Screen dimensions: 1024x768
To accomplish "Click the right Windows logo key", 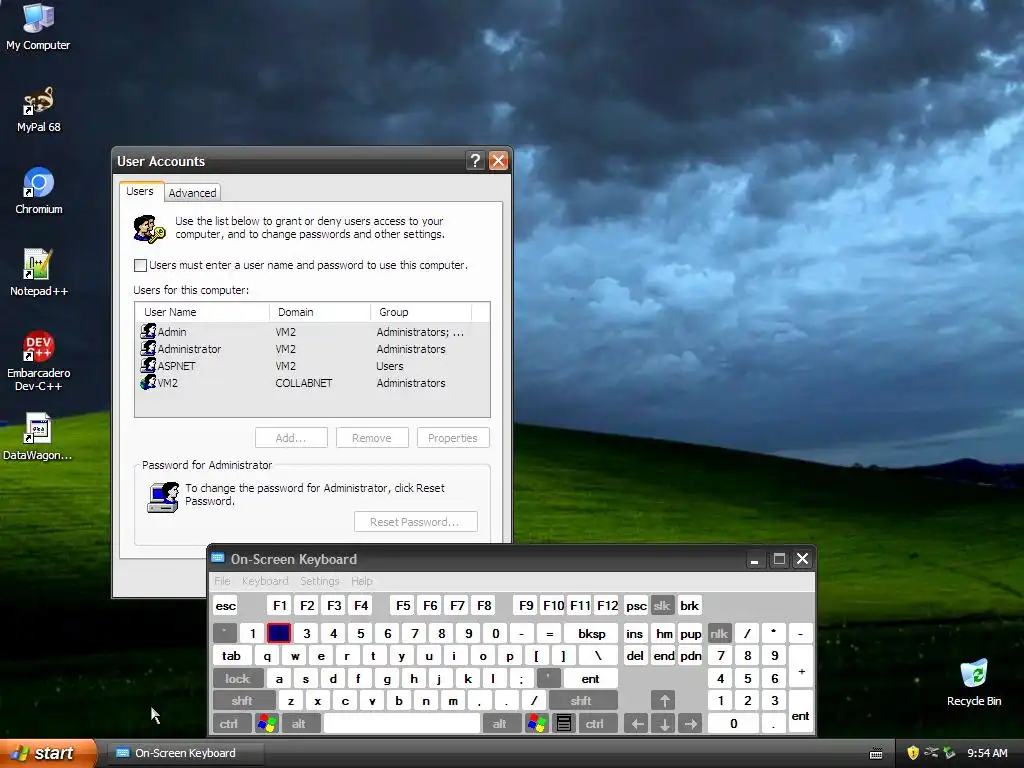I will click(x=537, y=724).
